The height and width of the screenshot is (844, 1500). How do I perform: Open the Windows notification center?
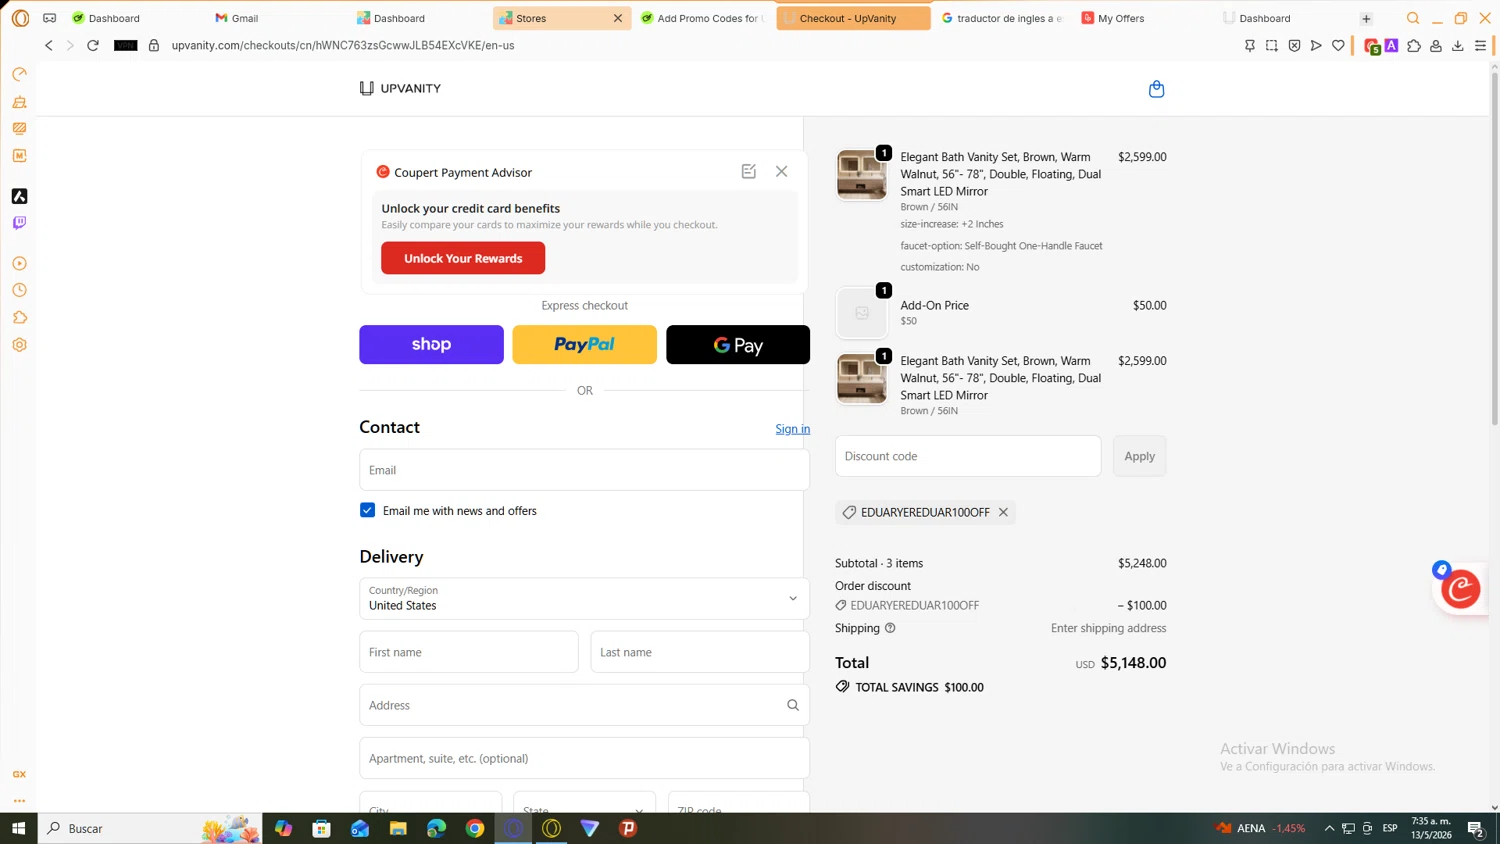tap(1475, 828)
